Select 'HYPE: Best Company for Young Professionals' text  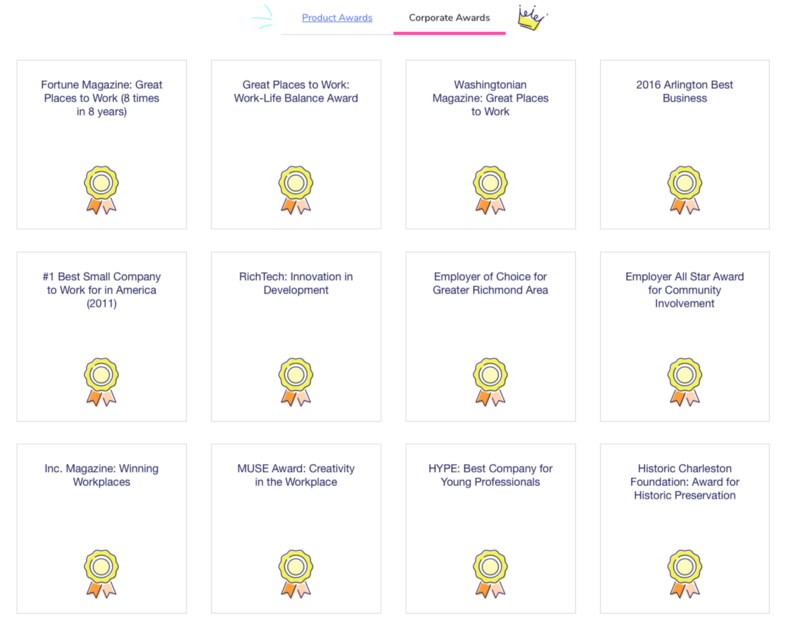pos(490,475)
